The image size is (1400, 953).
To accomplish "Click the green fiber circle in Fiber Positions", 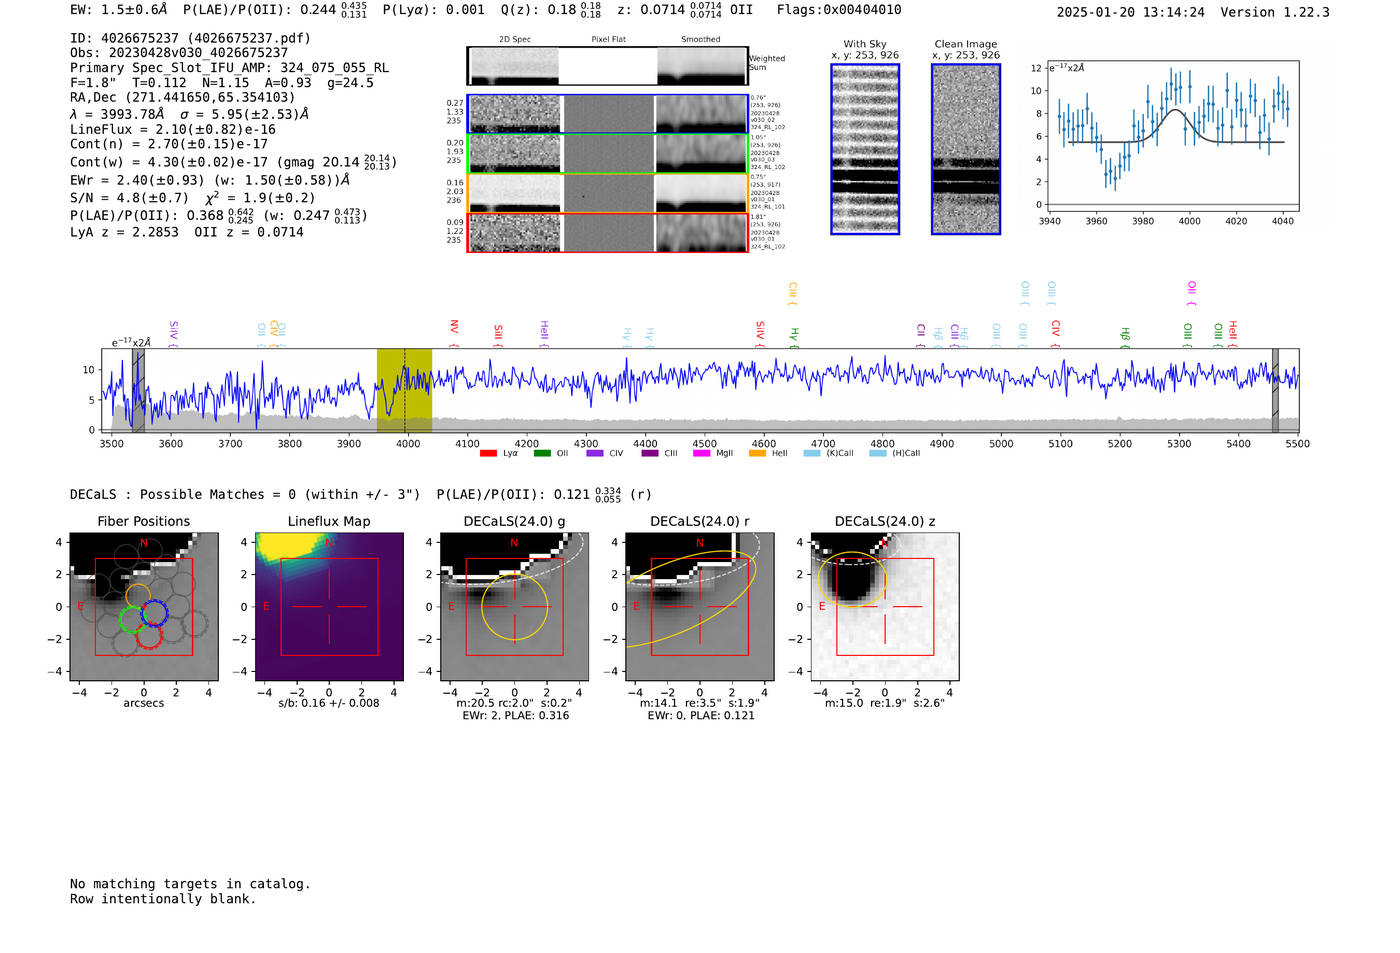I will coord(132,620).
